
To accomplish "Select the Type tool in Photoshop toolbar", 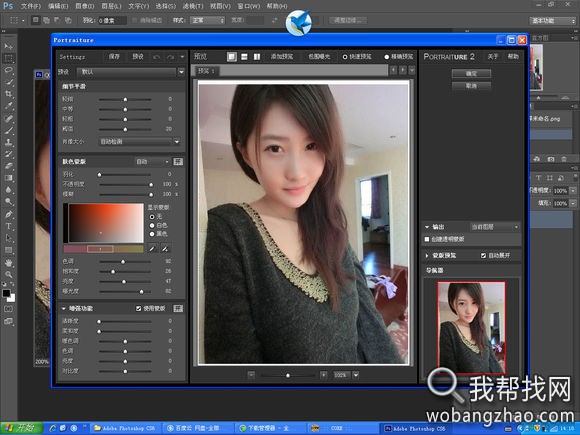I will [x=9, y=226].
